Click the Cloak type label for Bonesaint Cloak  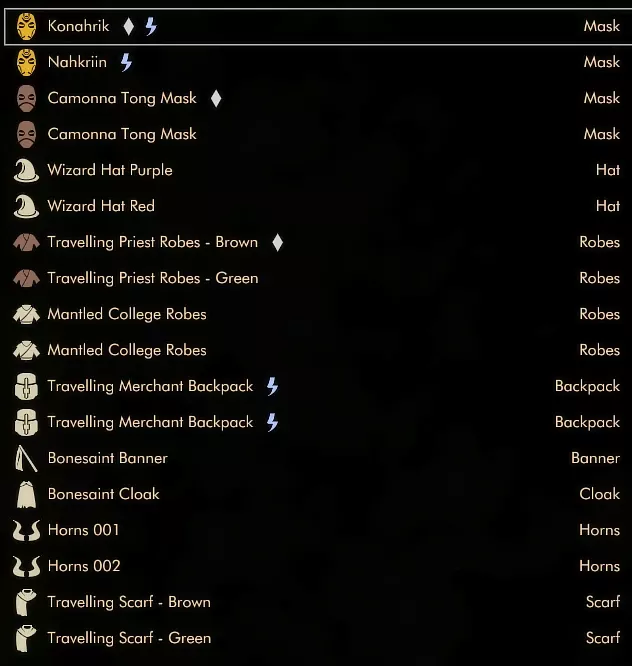tap(599, 494)
